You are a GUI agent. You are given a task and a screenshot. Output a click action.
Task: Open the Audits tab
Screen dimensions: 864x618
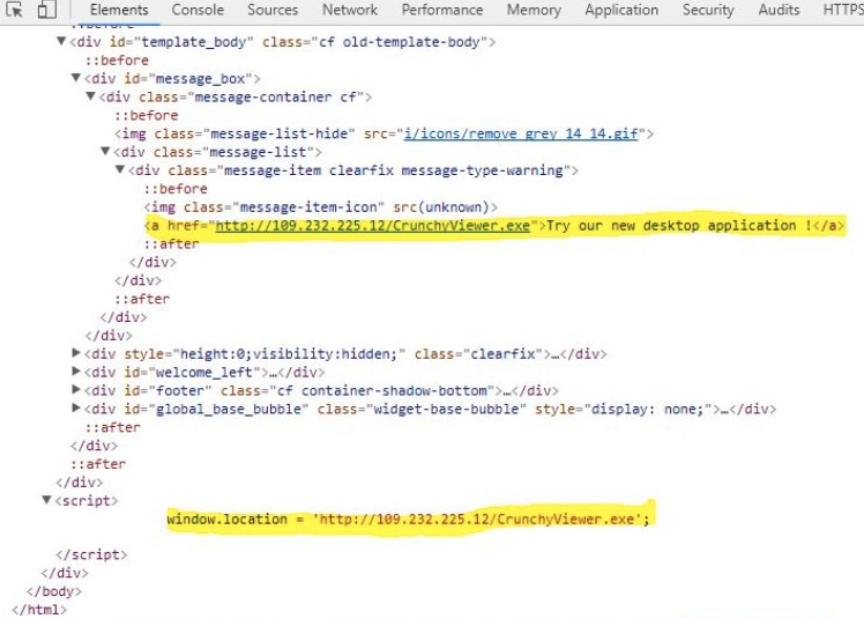click(x=779, y=10)
